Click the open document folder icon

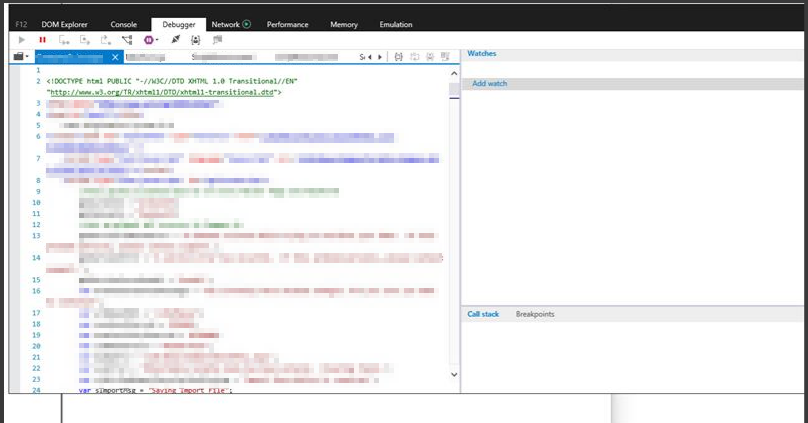click(19, 56)
